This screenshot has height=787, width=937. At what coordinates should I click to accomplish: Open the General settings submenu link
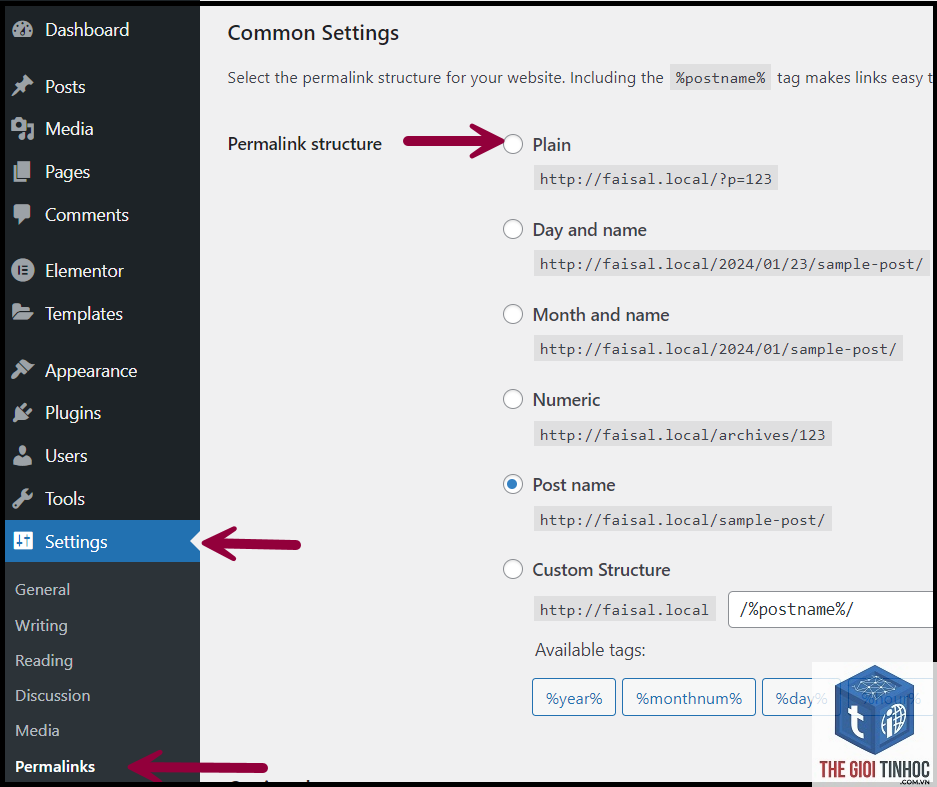point(42,590)
